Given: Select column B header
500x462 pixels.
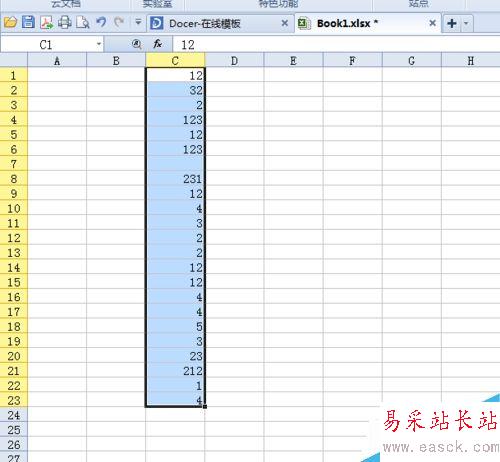Looking at the screenshot, I should coord(116,61).
